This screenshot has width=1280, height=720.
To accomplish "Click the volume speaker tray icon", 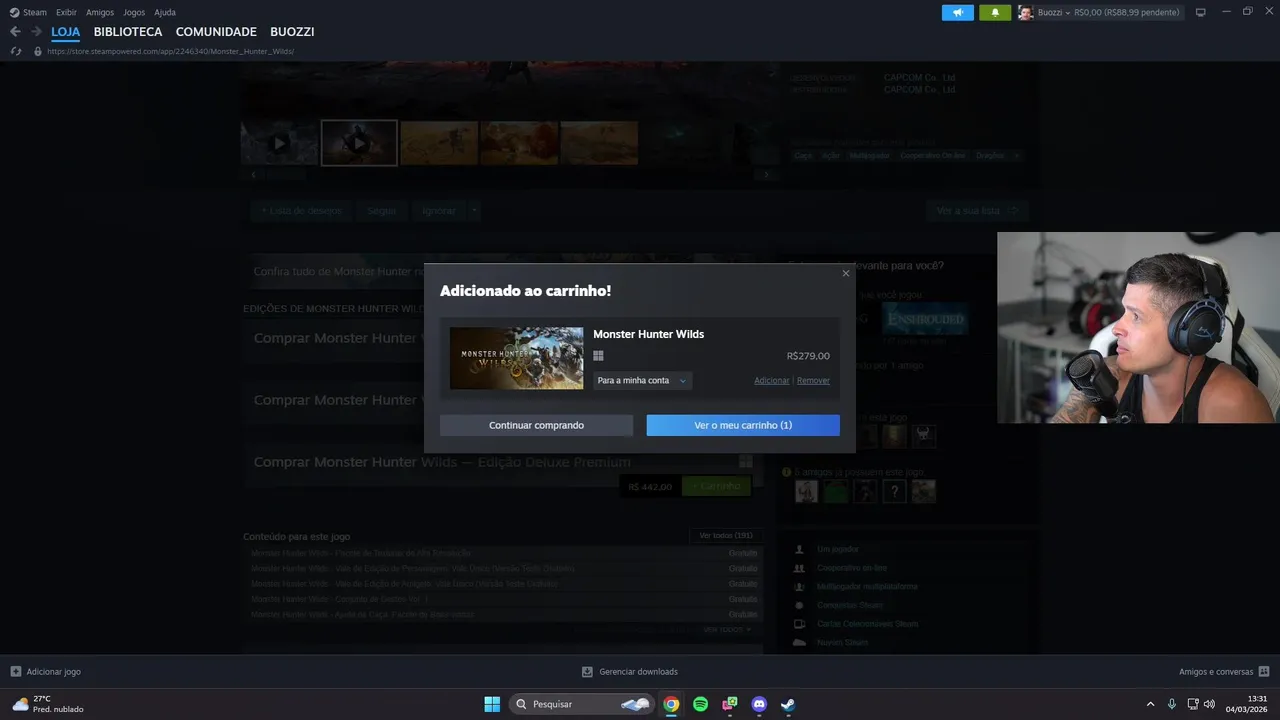I will click(1210, 704).
